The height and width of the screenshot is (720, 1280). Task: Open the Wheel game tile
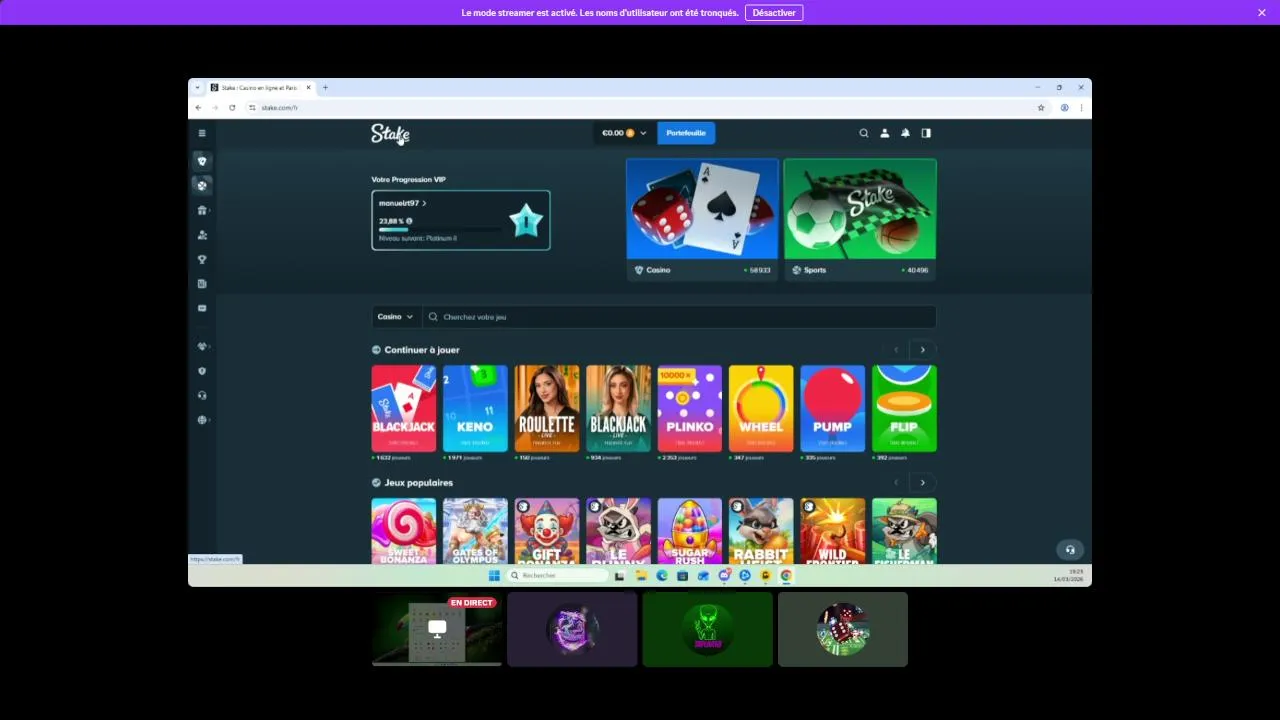pos(761,408)
